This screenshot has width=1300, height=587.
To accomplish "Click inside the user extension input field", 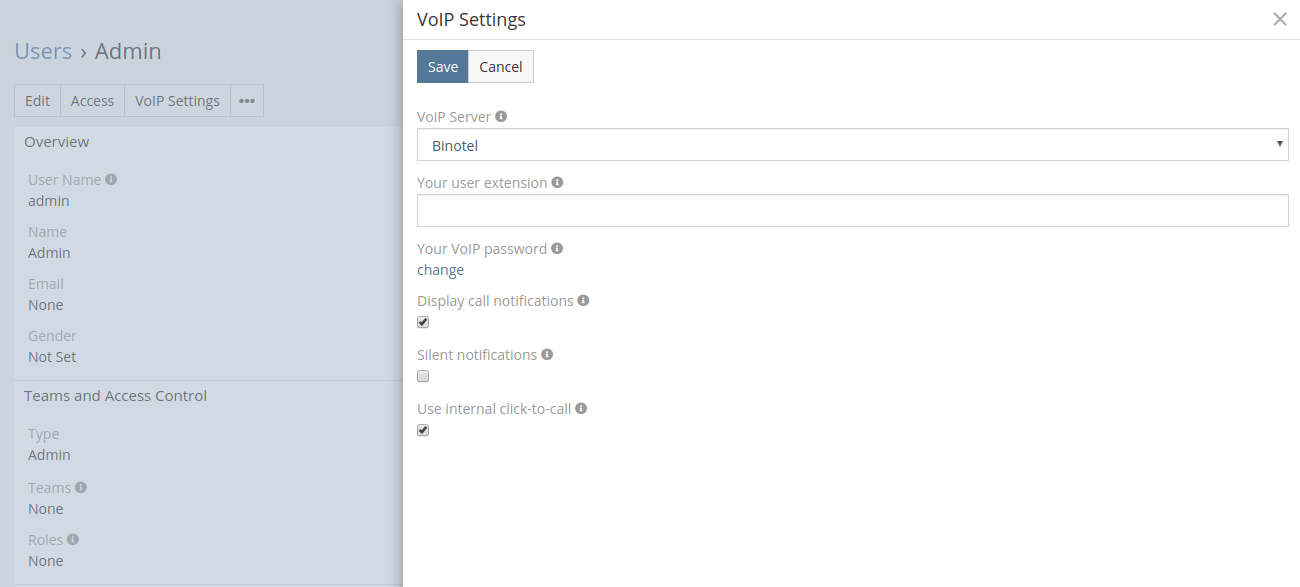I will 850,210.
